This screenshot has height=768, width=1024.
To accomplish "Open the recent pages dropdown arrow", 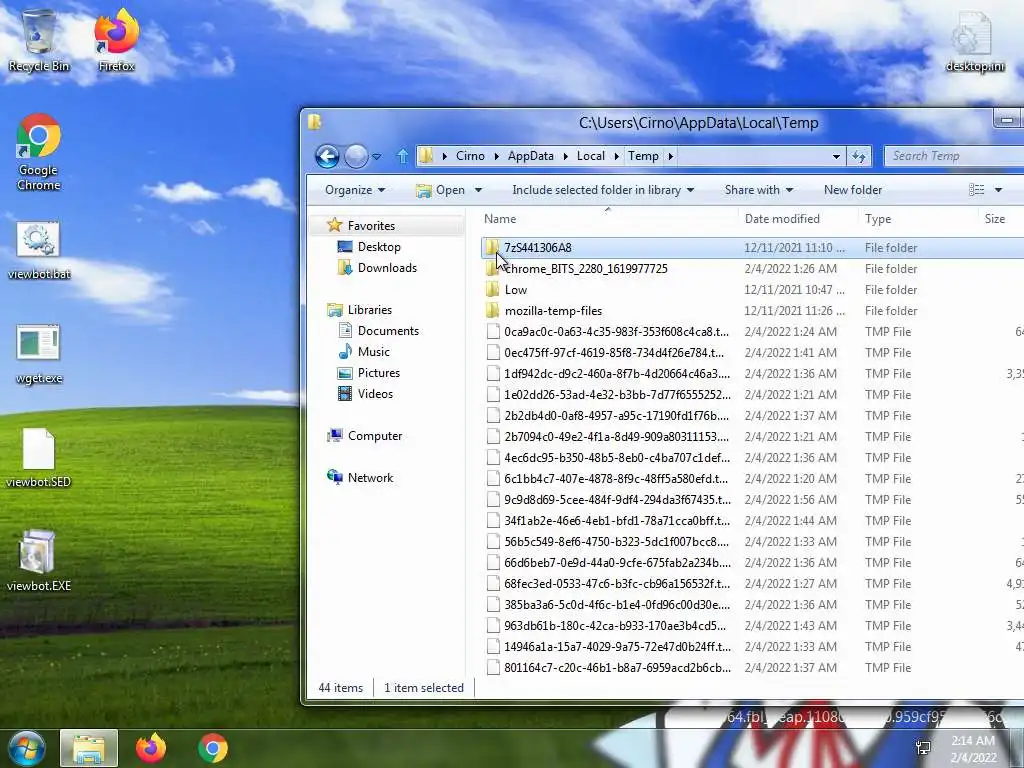I will pyautogui.click(x=377, y=157).
